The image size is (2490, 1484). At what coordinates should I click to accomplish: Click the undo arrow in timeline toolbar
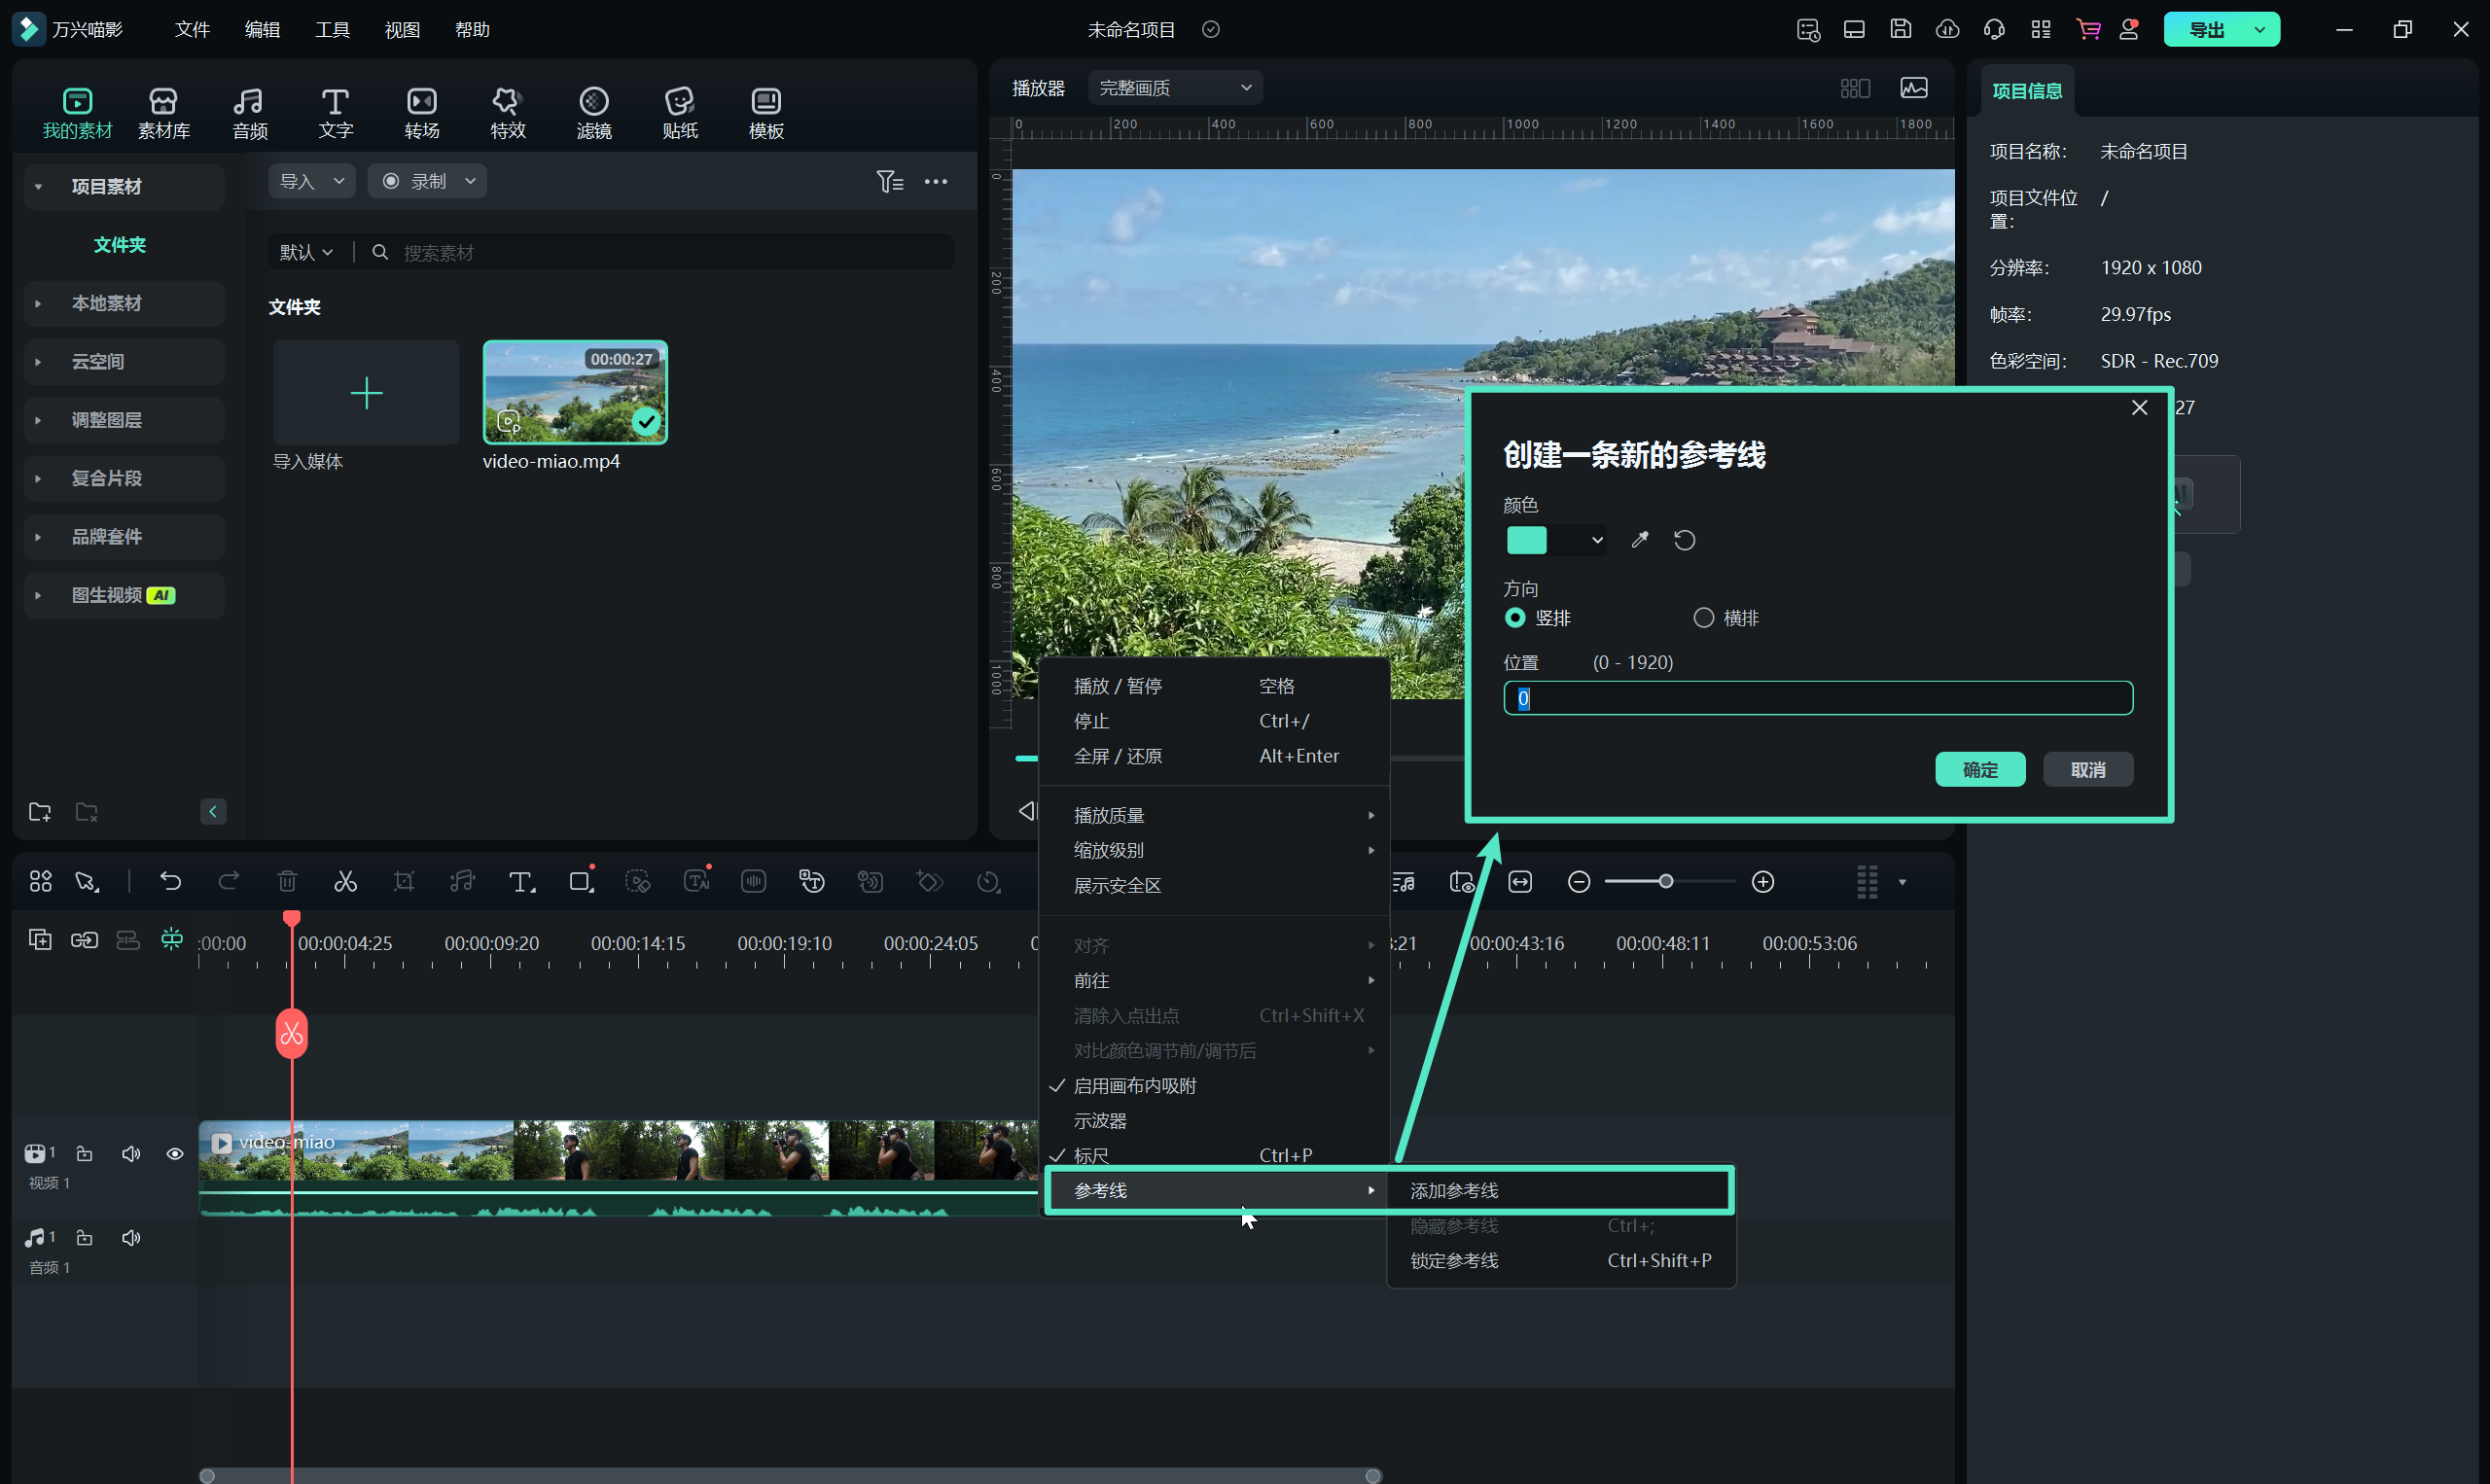tap(170, 881)
